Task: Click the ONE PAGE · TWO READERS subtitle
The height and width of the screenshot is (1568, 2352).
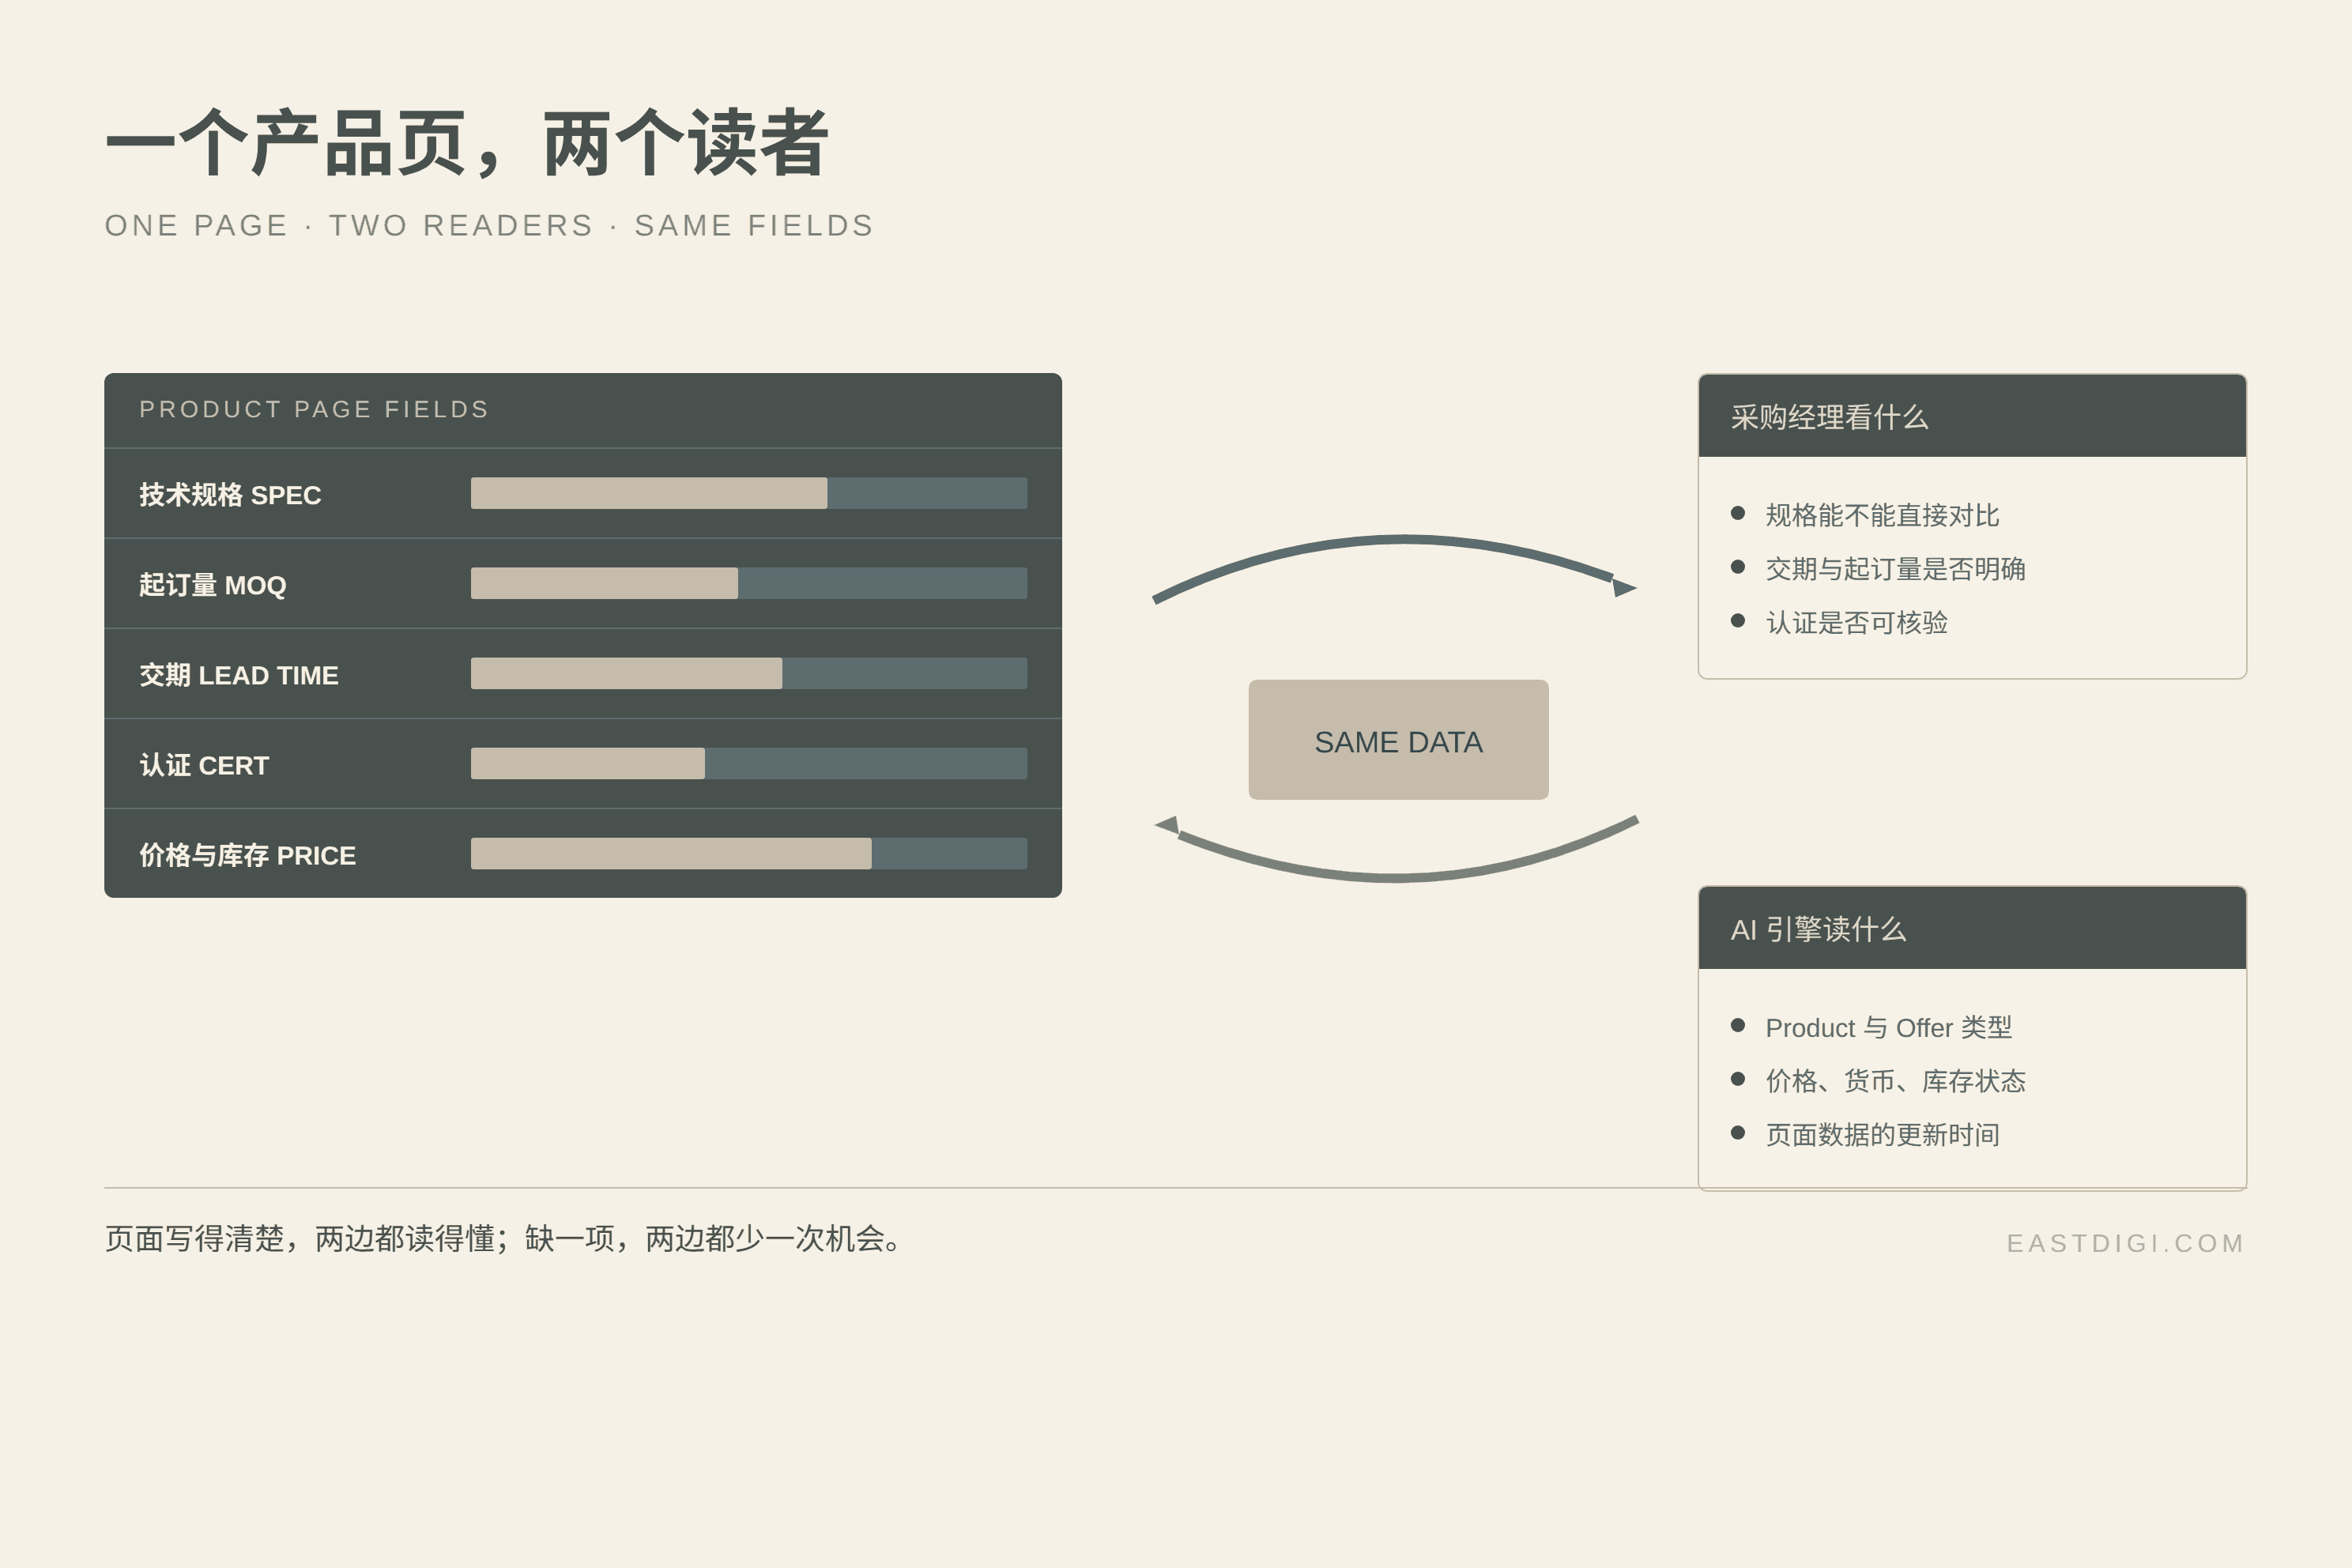Action: (489, 226)
